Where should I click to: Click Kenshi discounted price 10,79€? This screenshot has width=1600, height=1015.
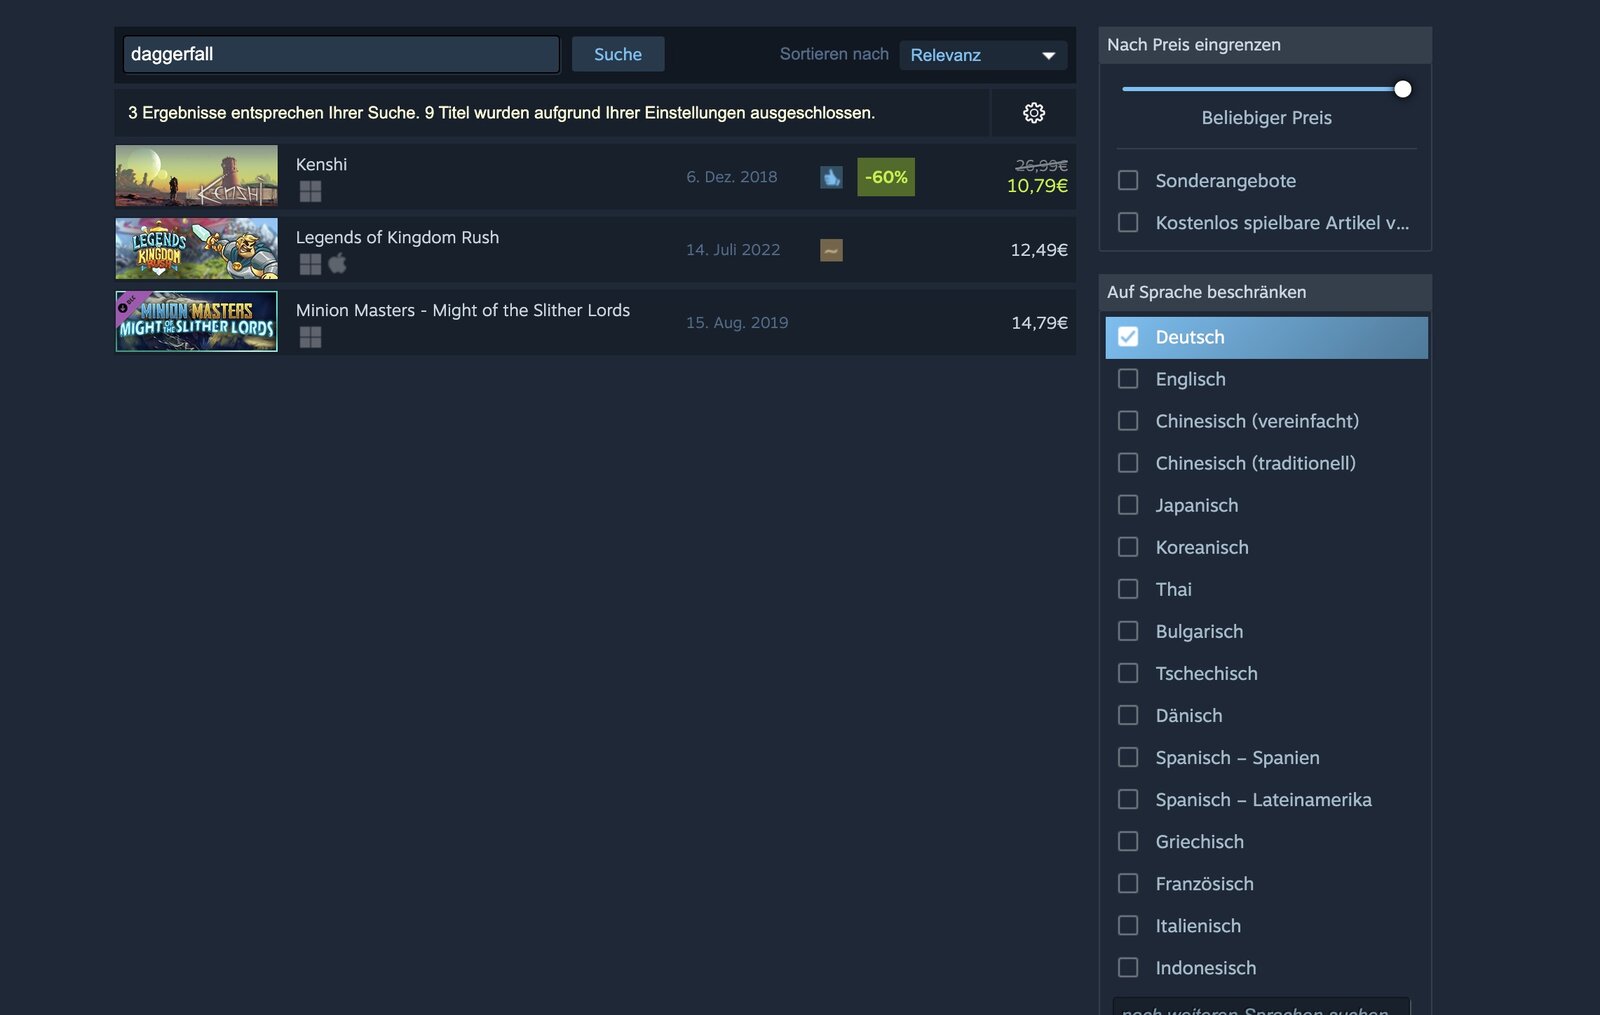point(1037,186)
